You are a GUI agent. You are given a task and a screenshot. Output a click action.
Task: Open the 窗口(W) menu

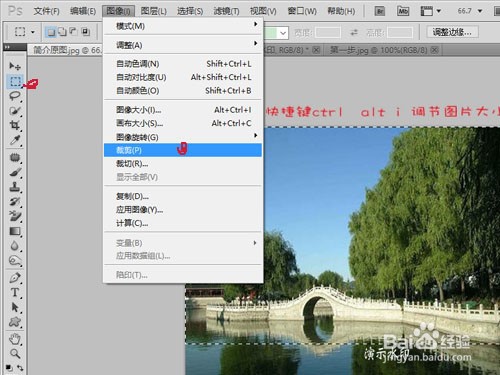pyautogui.click(x=302, y=11)
